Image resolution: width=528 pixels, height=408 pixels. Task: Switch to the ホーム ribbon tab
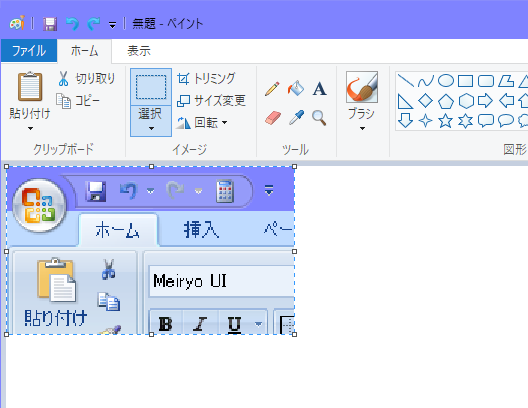point(84,51)
